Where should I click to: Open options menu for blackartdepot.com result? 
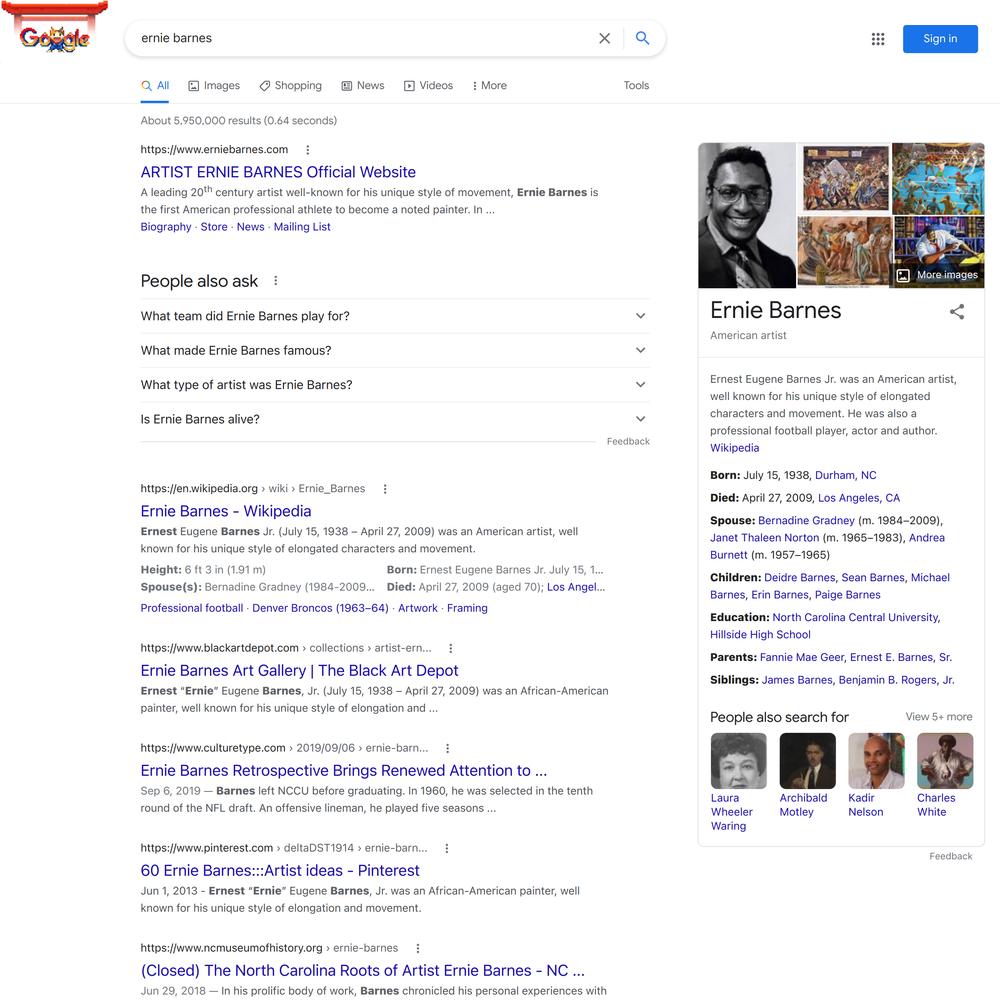coord(451,649)
